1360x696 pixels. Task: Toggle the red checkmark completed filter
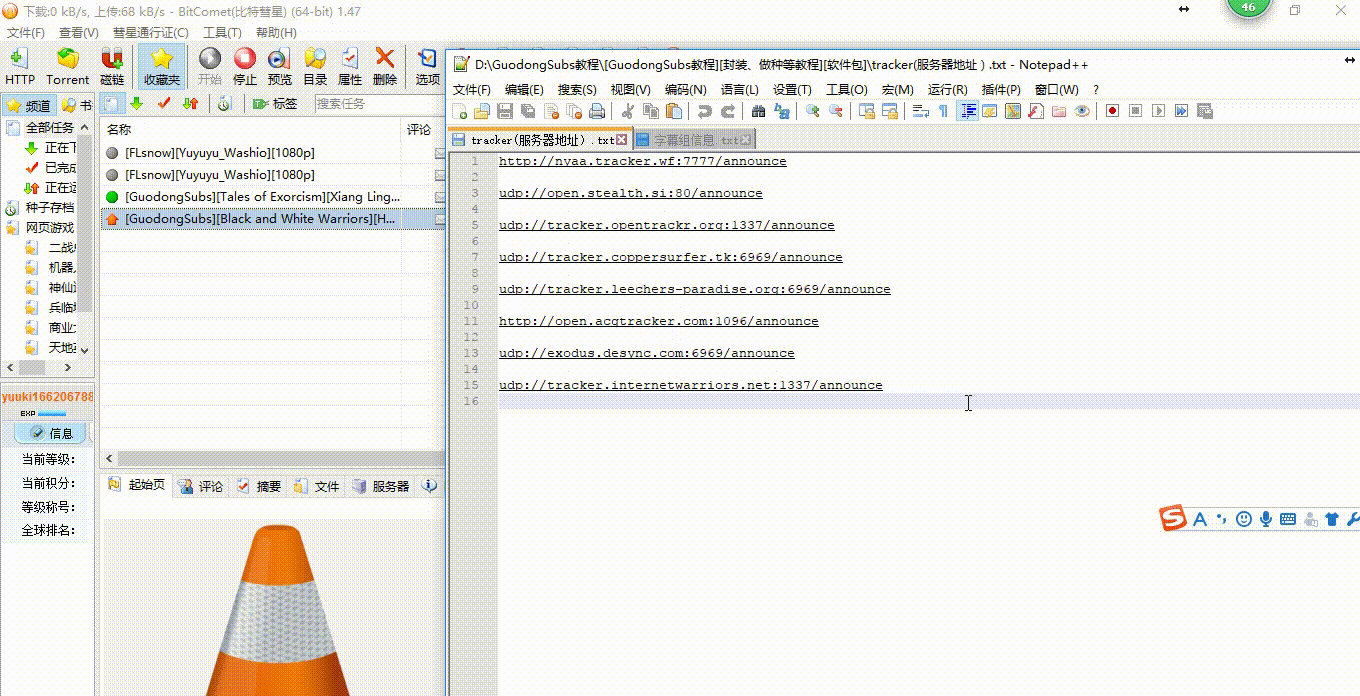click(164, 104)
